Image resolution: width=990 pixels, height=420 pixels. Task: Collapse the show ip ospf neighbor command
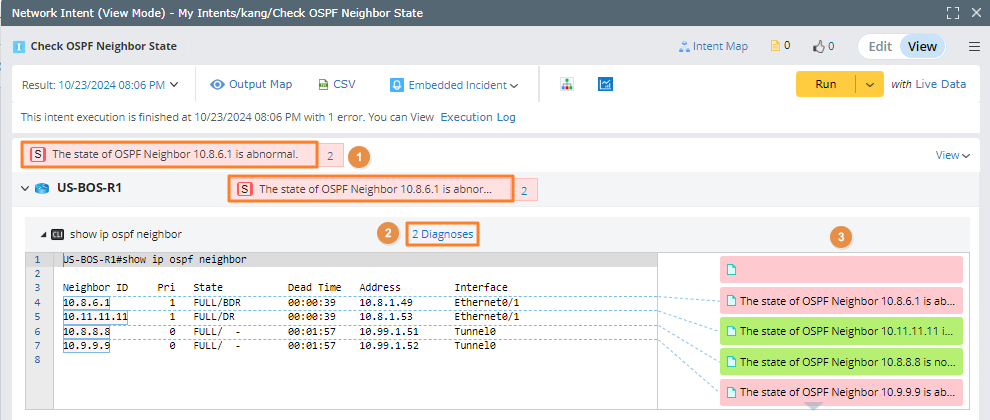tap(43, 234)
